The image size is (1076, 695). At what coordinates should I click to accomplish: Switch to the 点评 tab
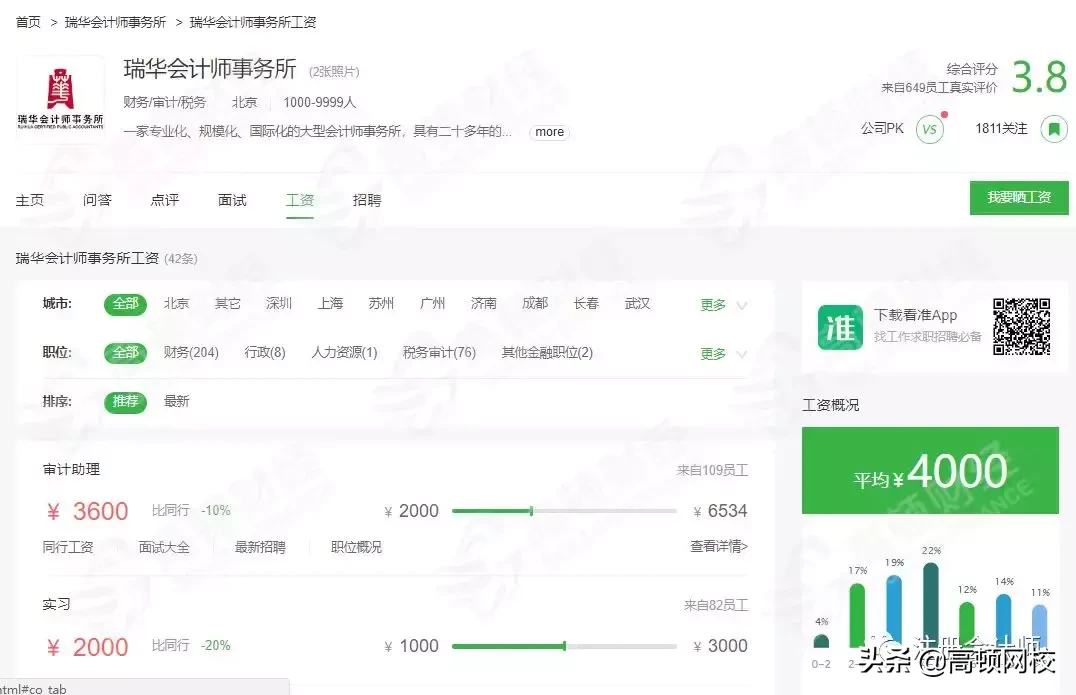(165, 199)
